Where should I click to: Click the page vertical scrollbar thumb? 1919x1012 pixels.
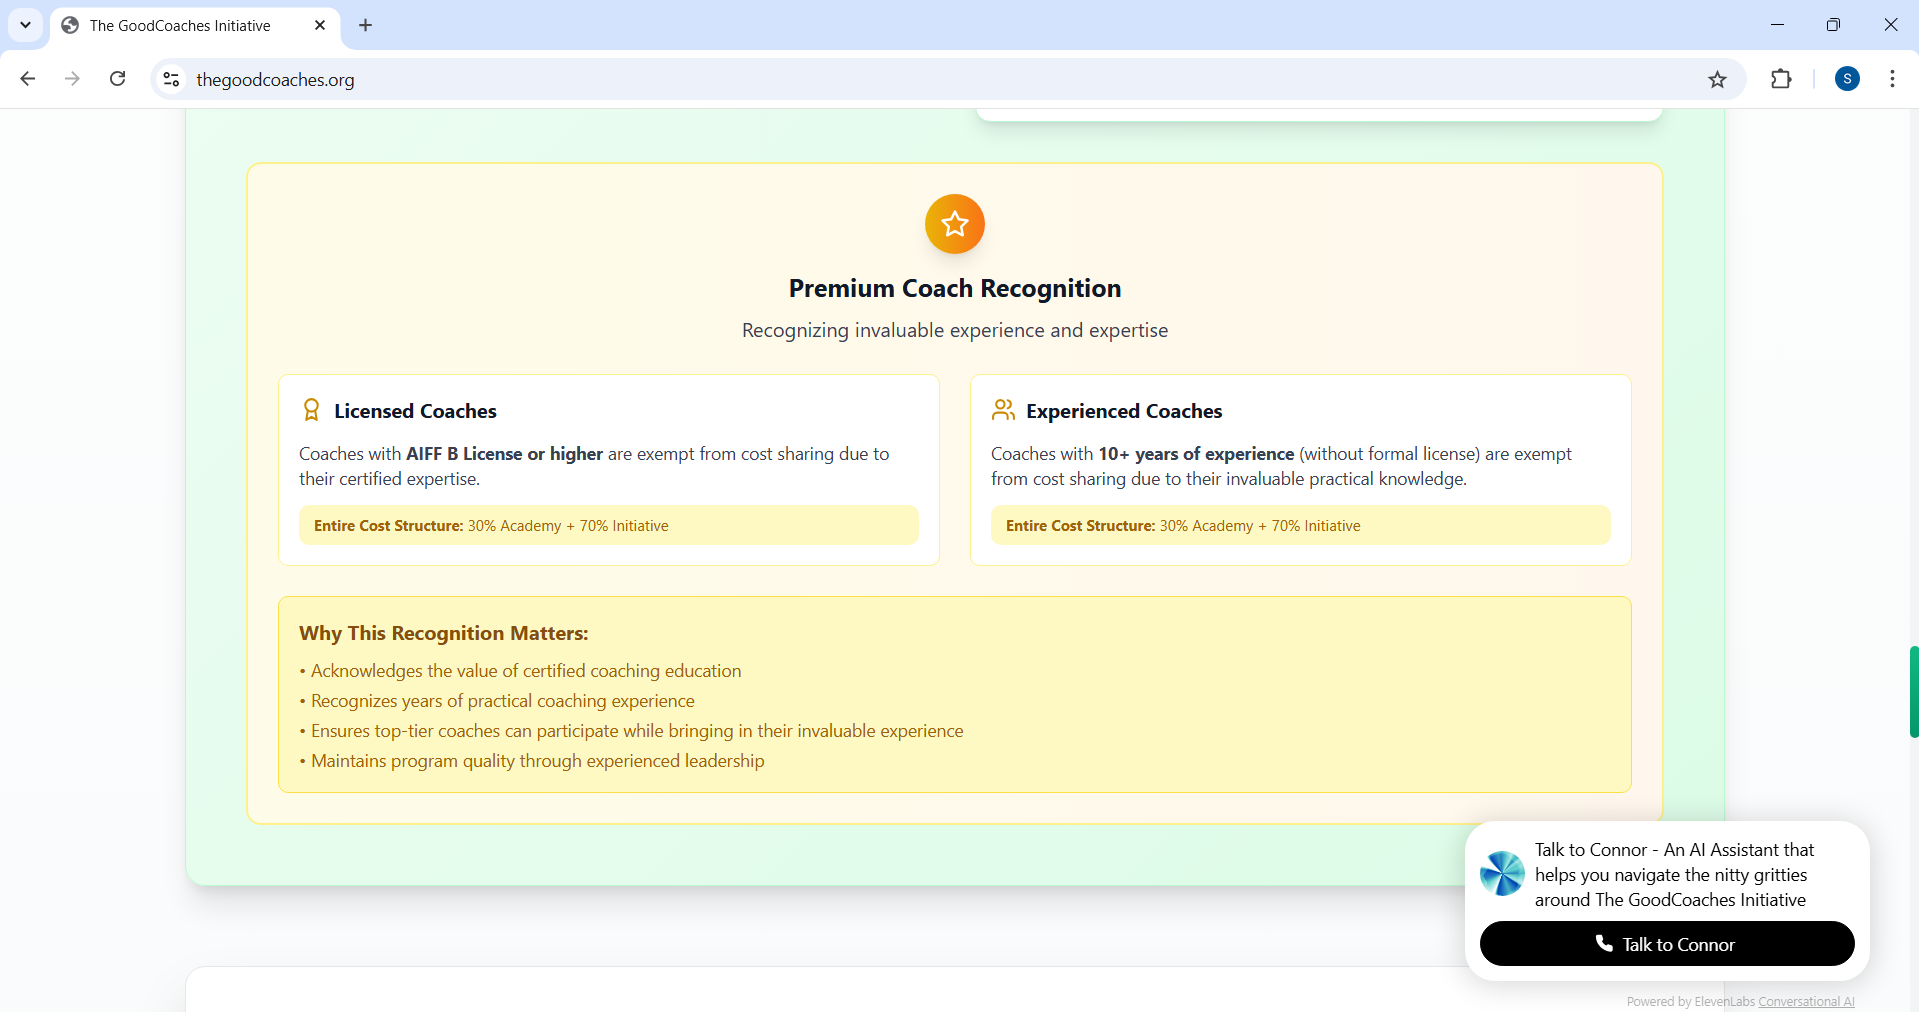pos(1913,692)
